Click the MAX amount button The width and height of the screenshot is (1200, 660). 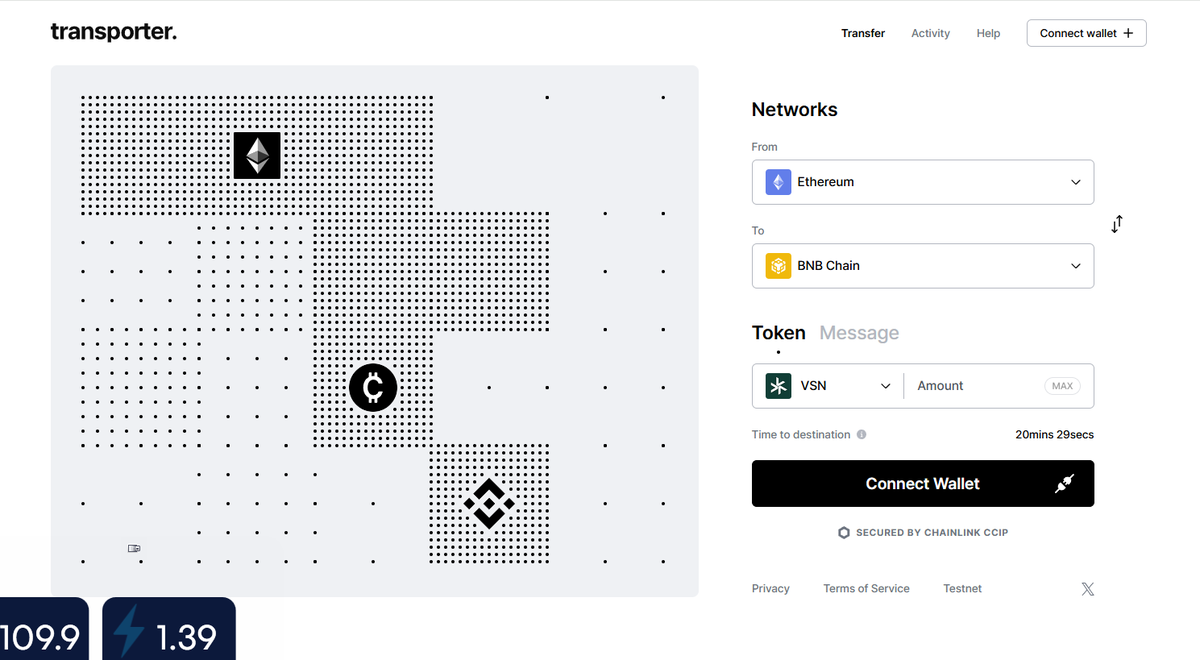click(x=1062, y=386)
